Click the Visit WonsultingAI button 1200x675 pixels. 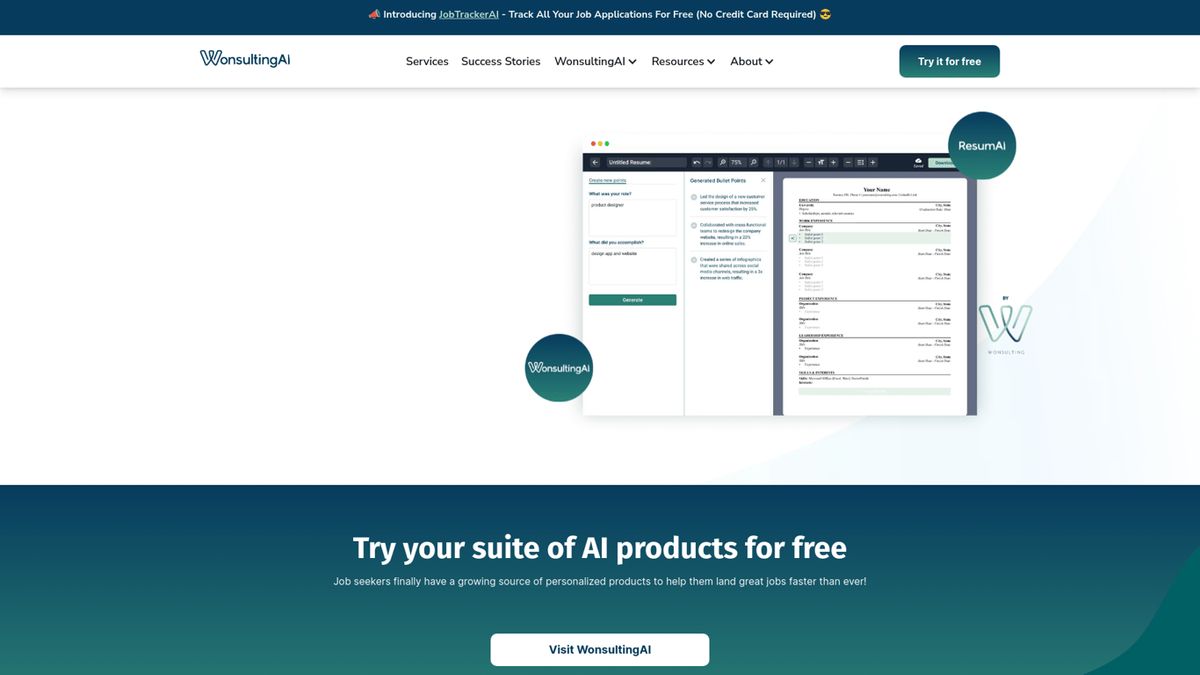click(x=599, y=649)
